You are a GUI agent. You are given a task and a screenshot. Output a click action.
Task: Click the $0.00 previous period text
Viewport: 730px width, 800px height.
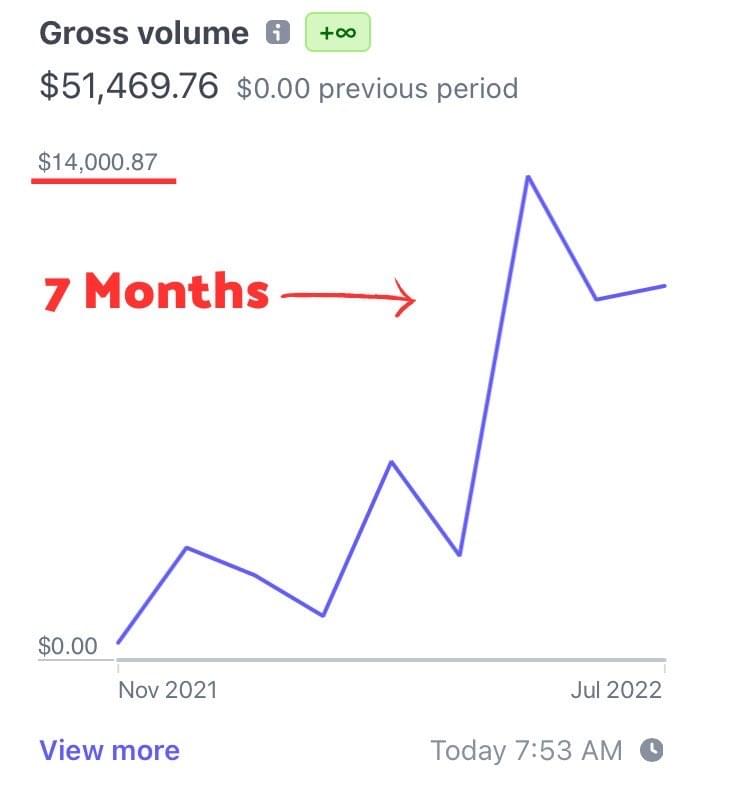(377, 88)
